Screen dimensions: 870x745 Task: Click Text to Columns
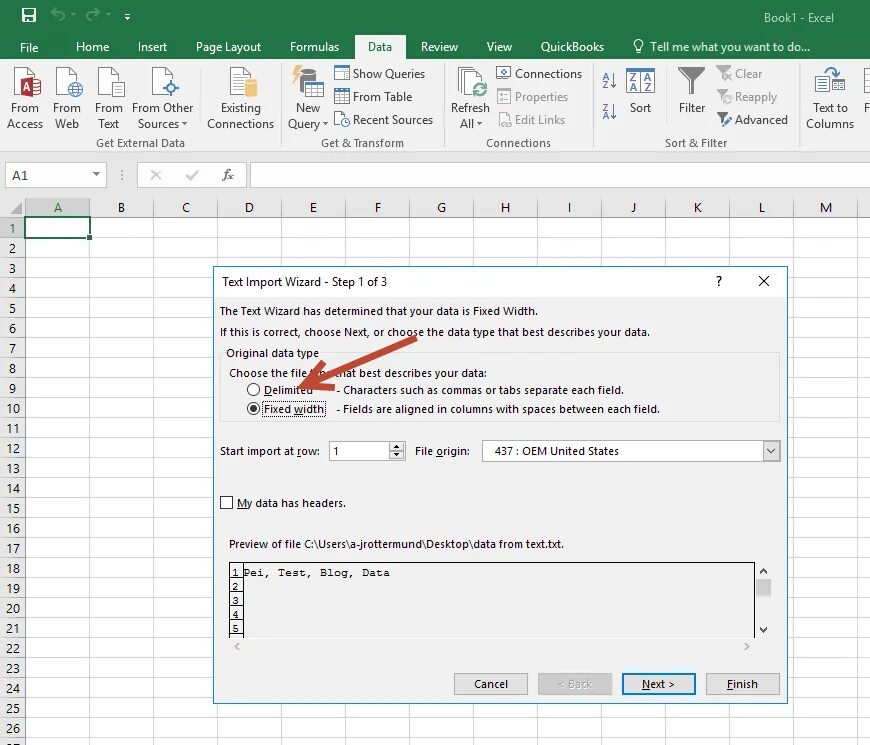(x=830, y=99)
